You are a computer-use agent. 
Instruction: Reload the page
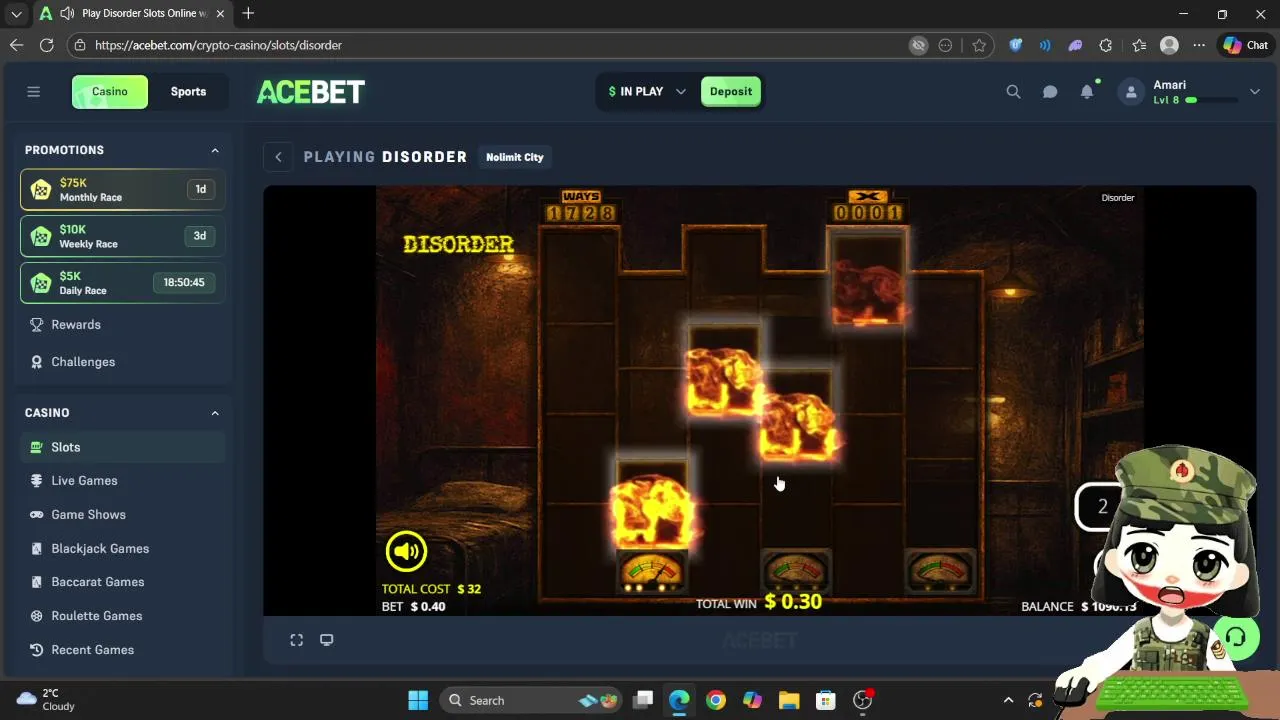tap(46, 45)
